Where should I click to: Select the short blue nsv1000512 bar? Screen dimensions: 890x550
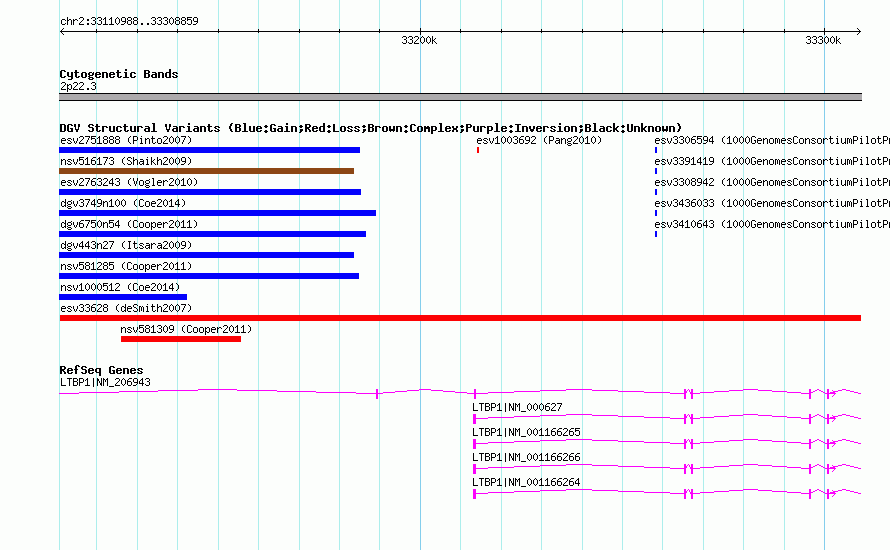pos(123,297)
